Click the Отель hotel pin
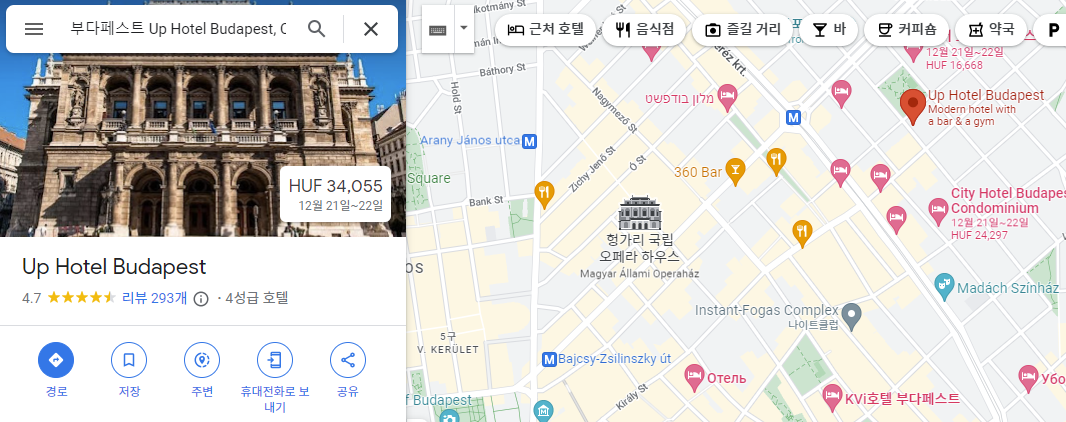Image resolution: width=1066 pixels, height=422 pixels. pyautogui.click(x=693, y=378)
